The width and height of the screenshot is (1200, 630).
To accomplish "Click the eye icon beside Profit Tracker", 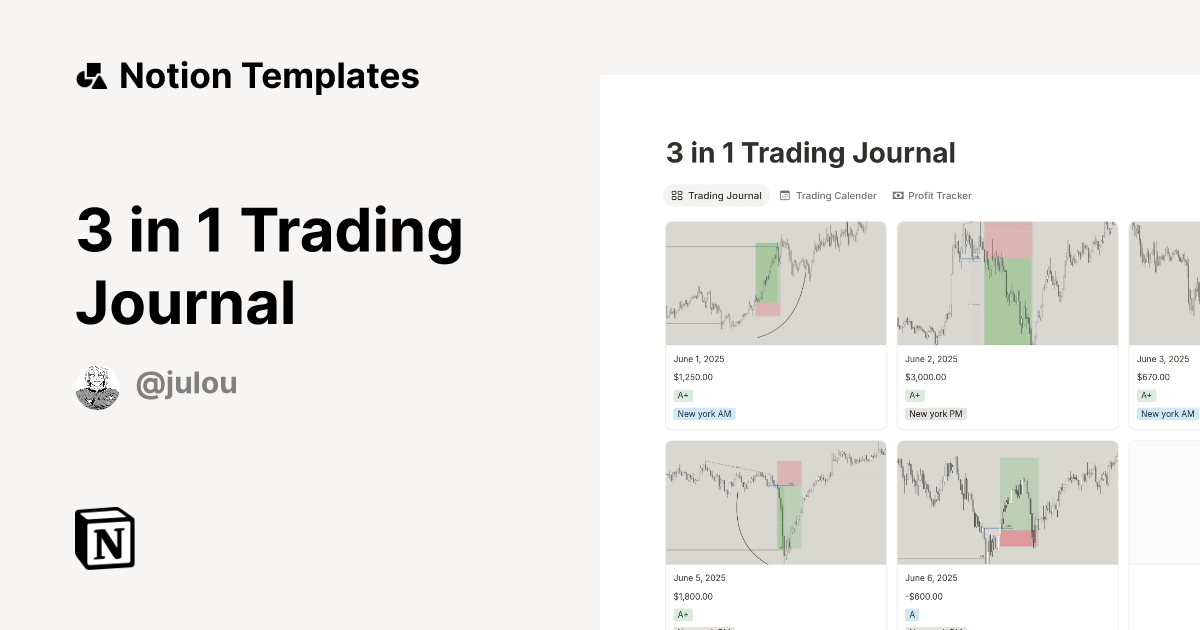I will 899,195.
